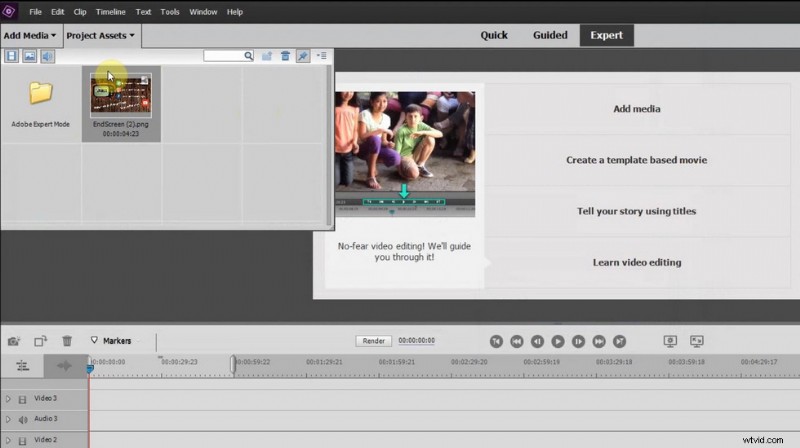Open the Tools menu

pyautogui.click(x=169, y=12)
